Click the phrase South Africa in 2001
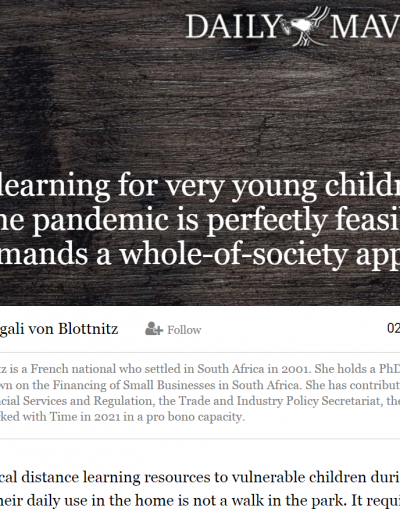The image size is (400, 516). tap(253, 369)
